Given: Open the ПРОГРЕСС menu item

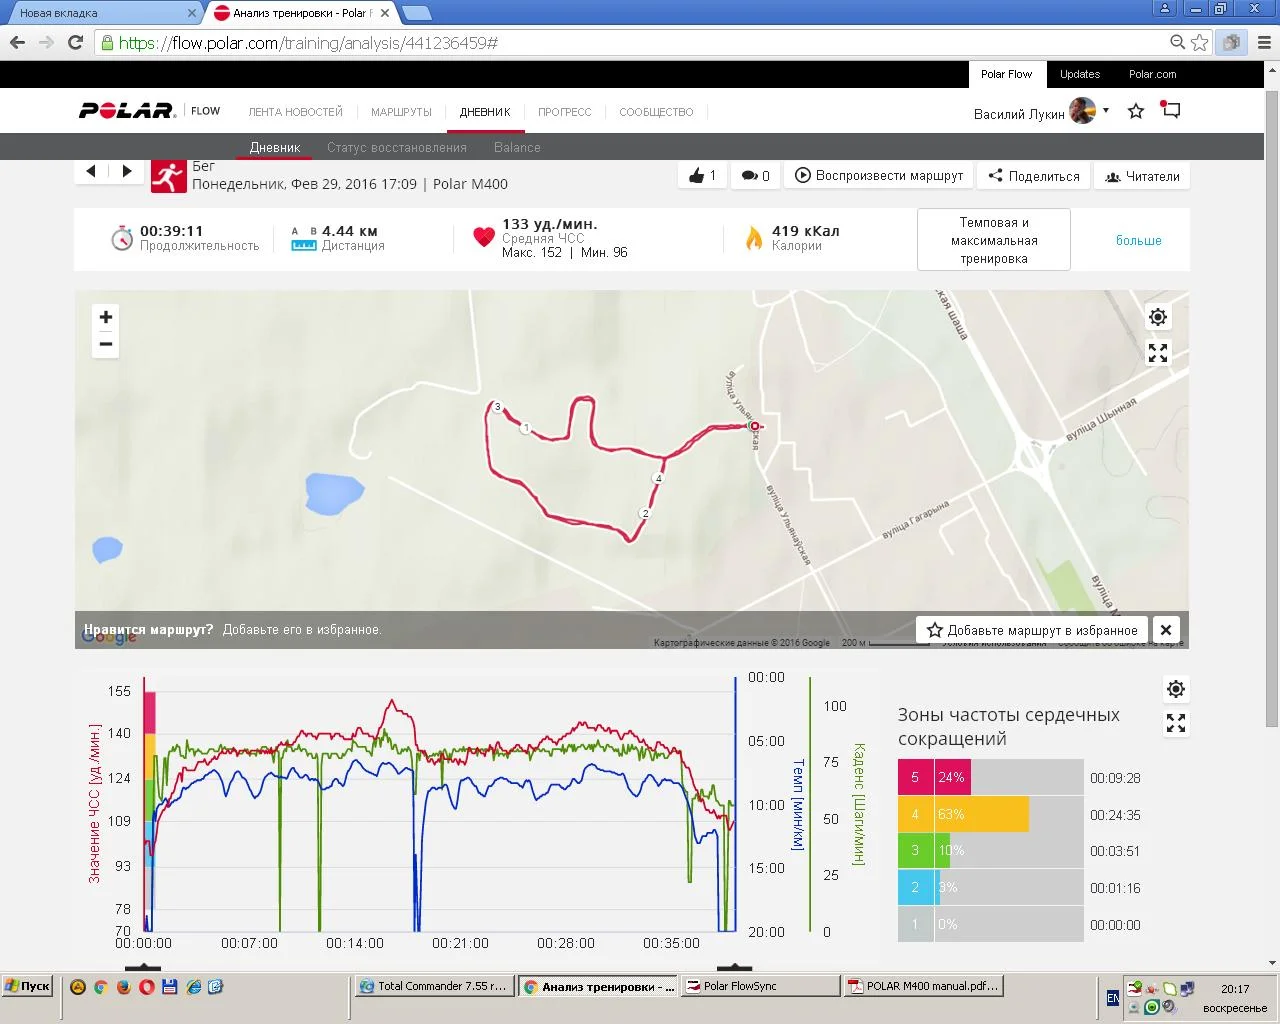Looking at the screenshot, I should 564,112.
